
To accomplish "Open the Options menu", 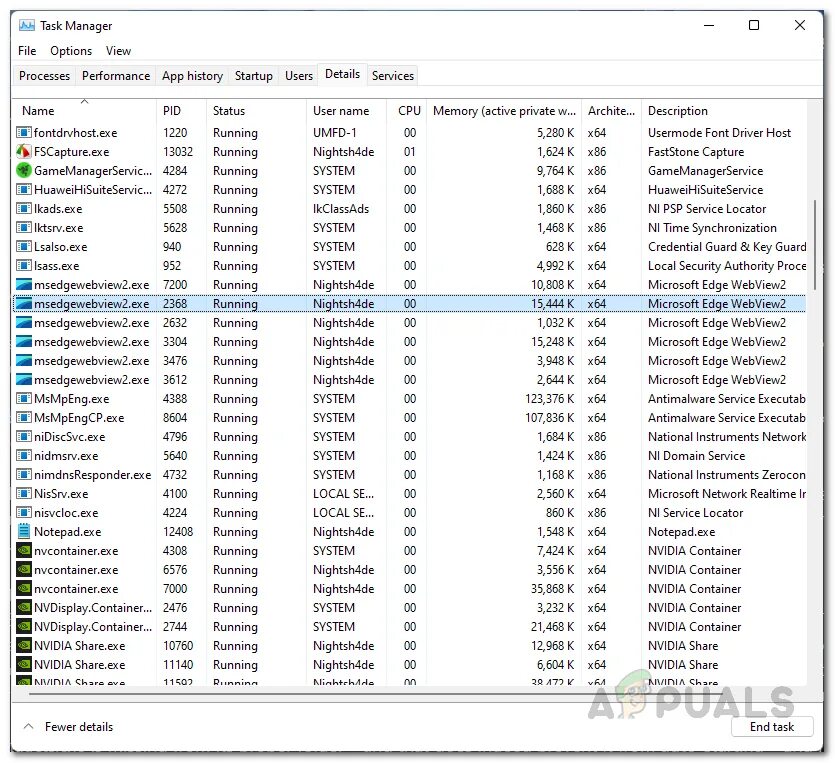I will point(71,51).
